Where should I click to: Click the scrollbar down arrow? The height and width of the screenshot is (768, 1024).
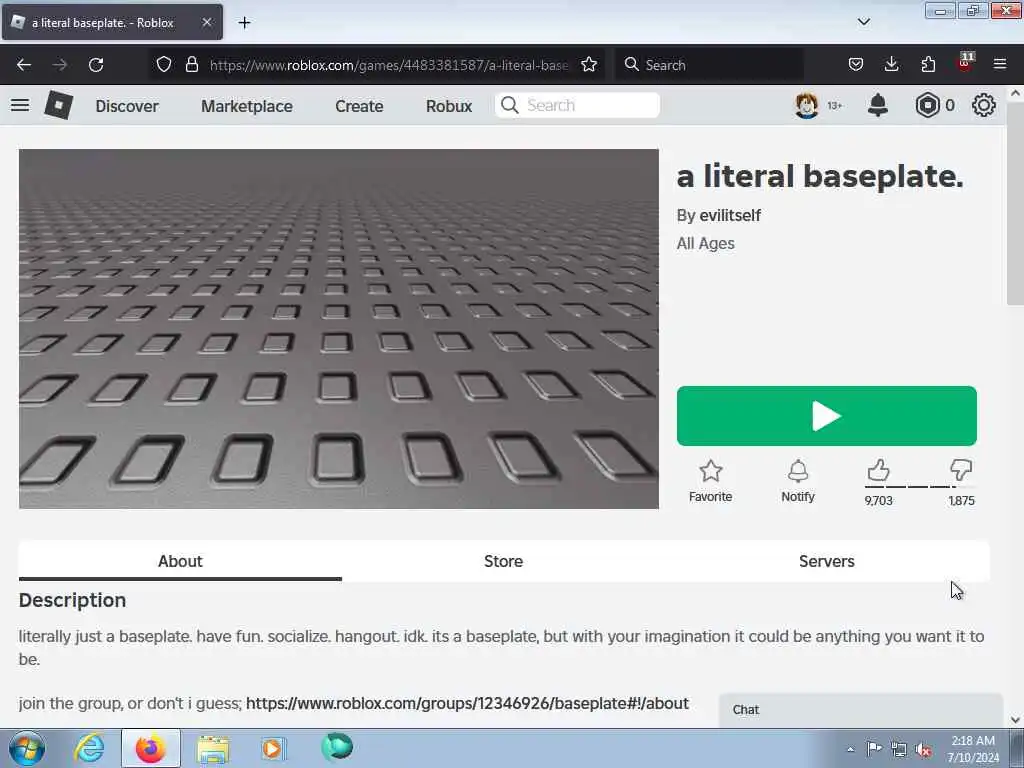1015,720
